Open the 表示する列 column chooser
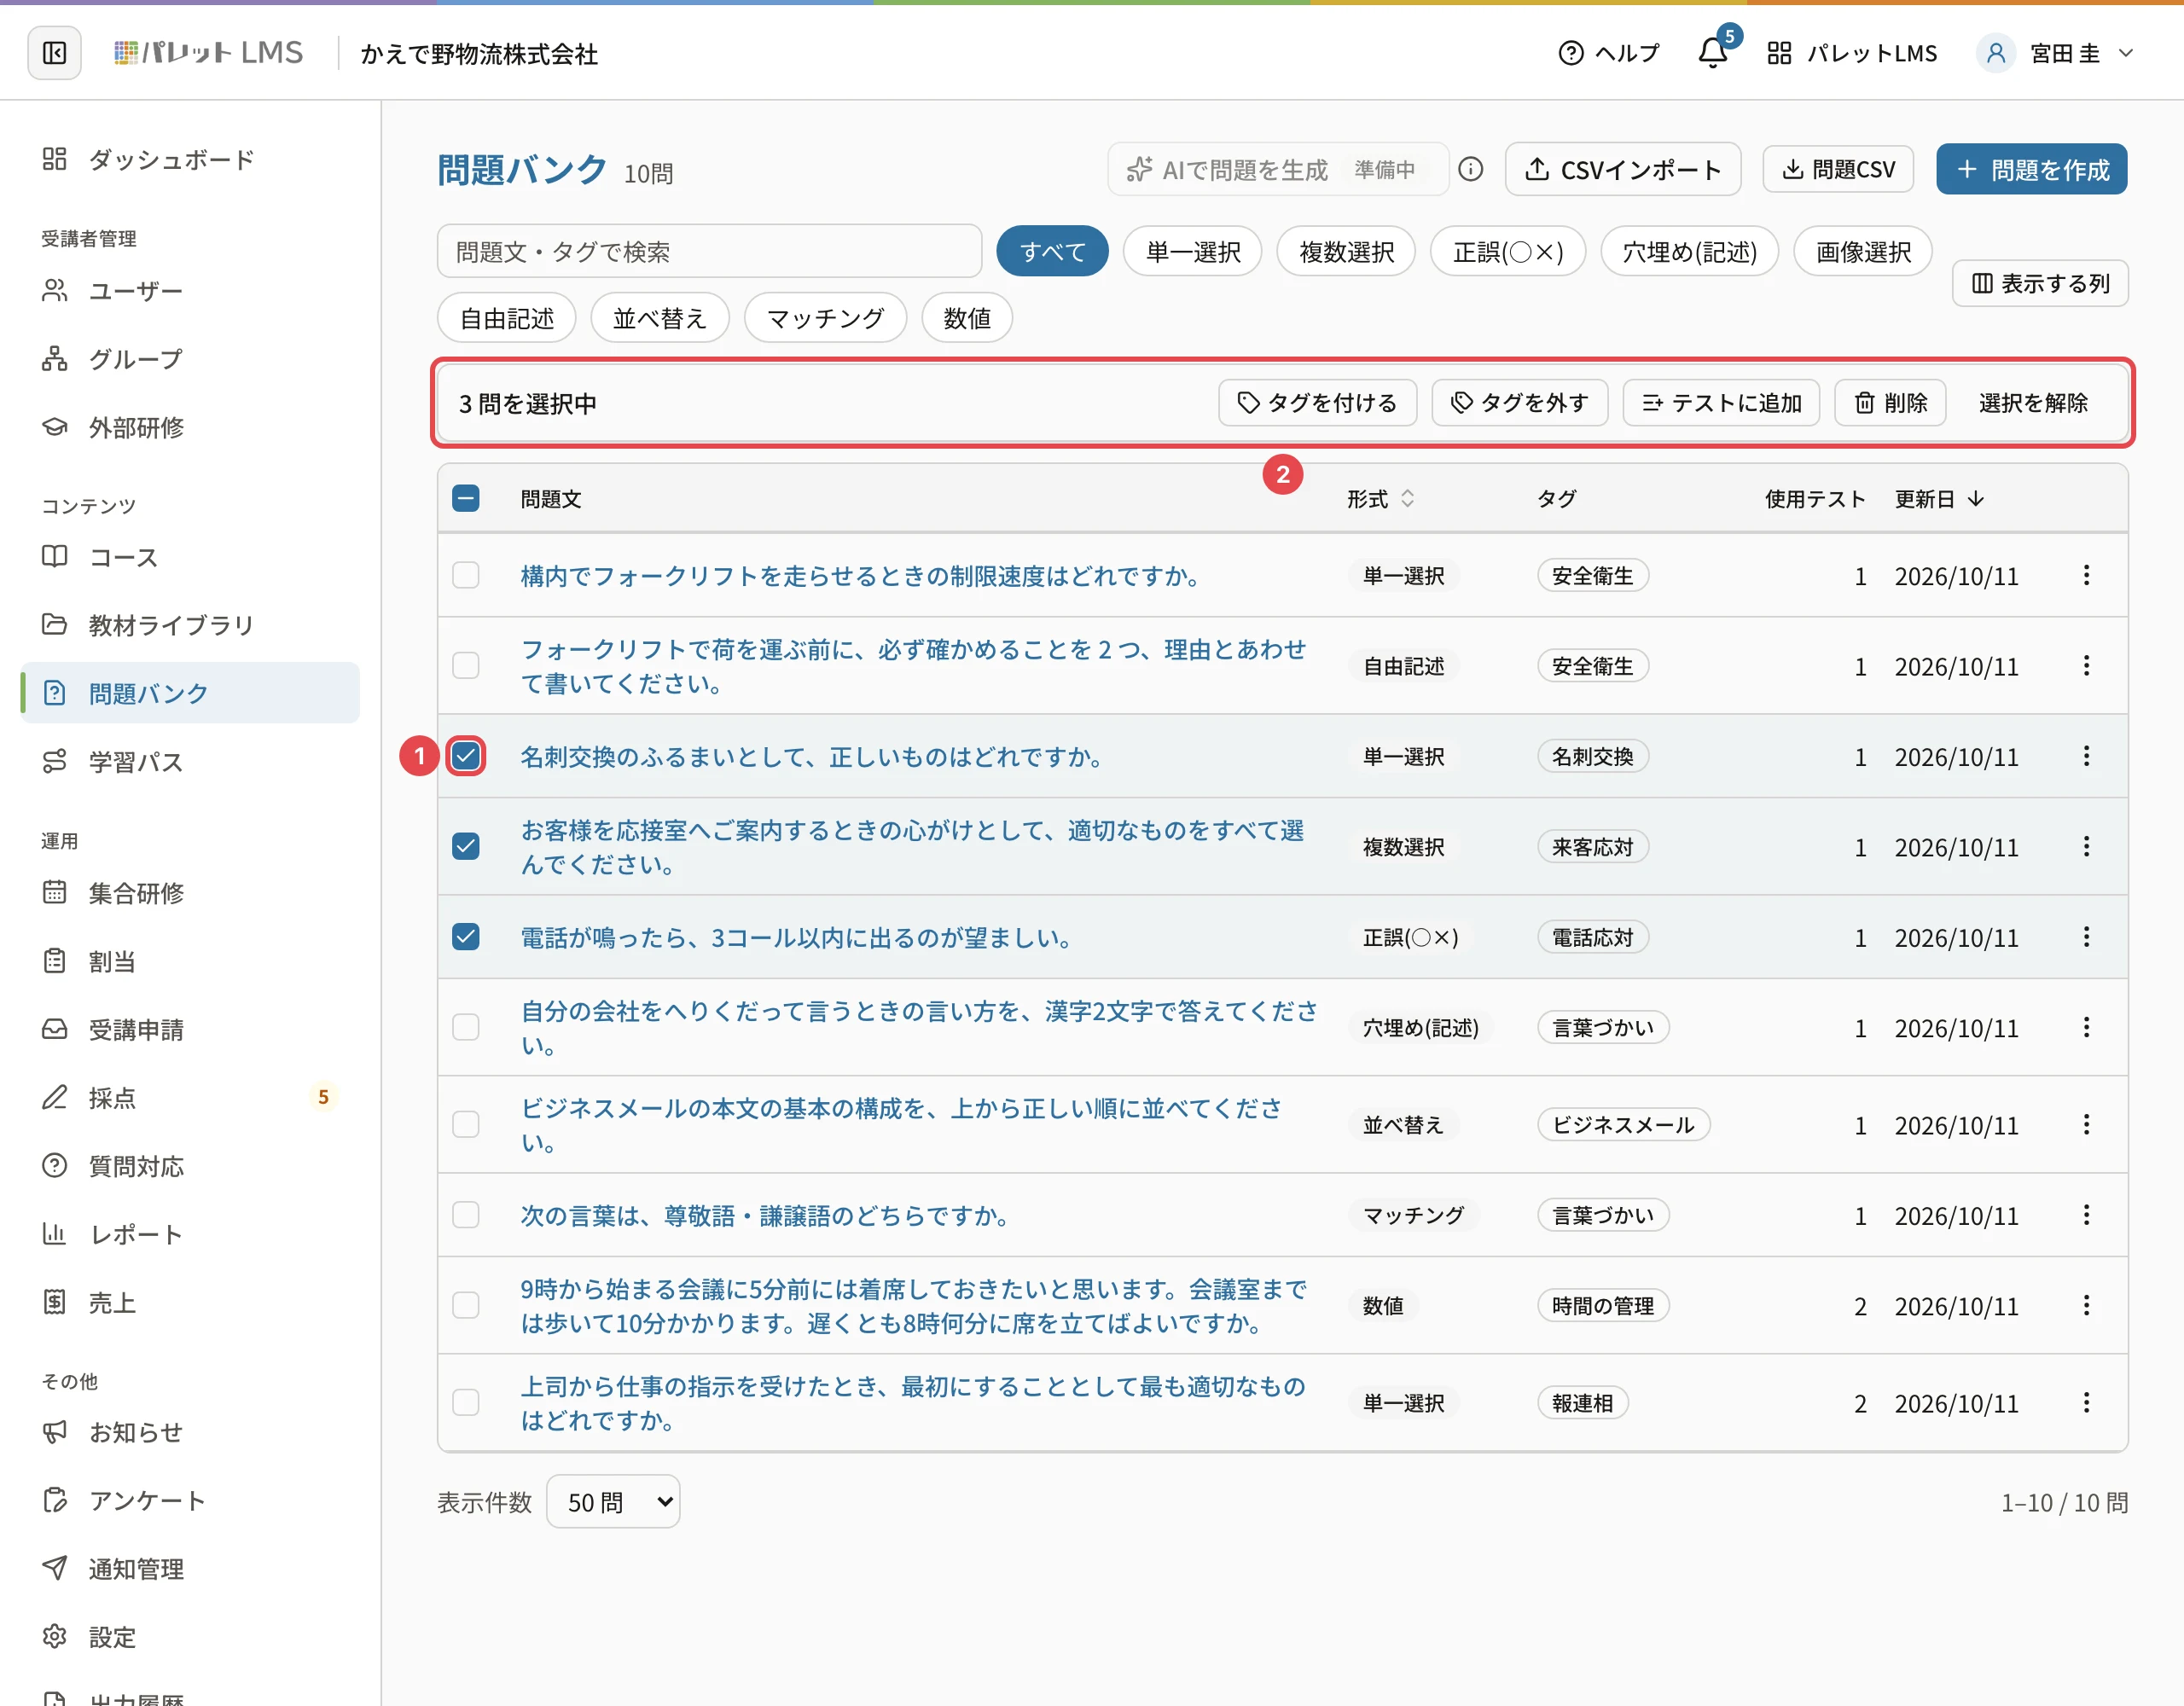The image size is (2184, 1706). coord(2040,283)
